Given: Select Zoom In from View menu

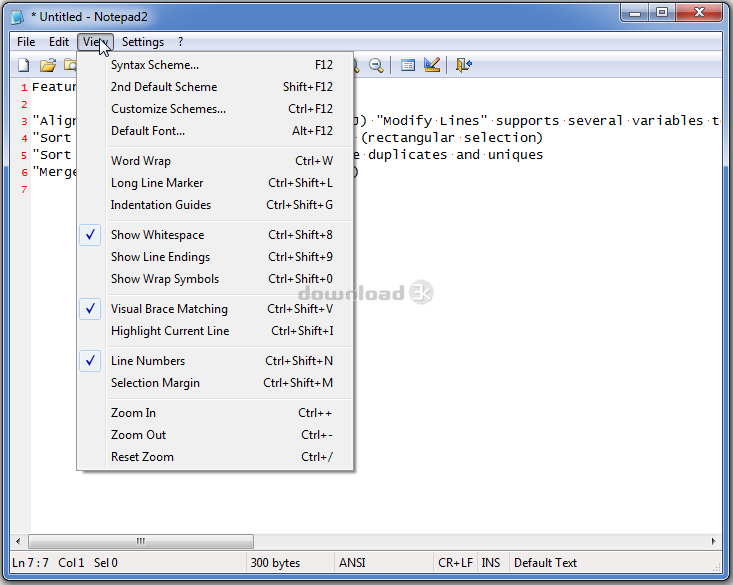Looking at the screenshot, I should pos(216,412).
